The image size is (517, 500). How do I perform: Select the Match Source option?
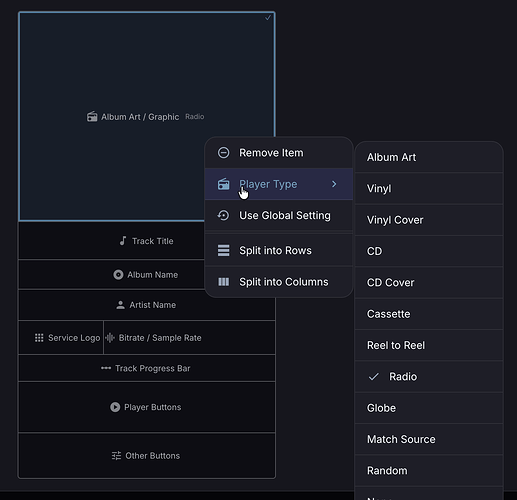coord(429,439)
